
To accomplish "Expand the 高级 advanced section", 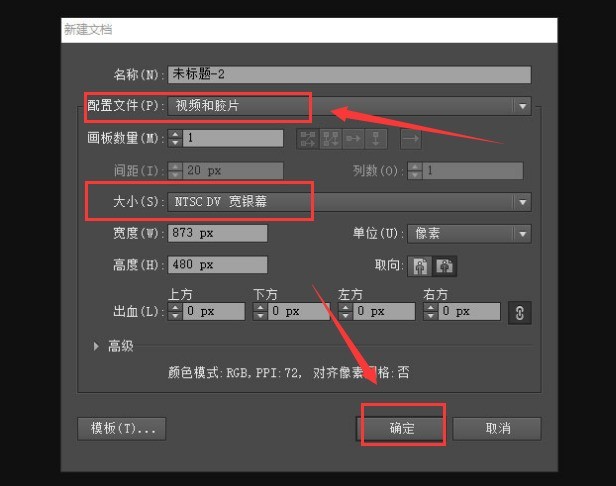I will tap(96, 346).
